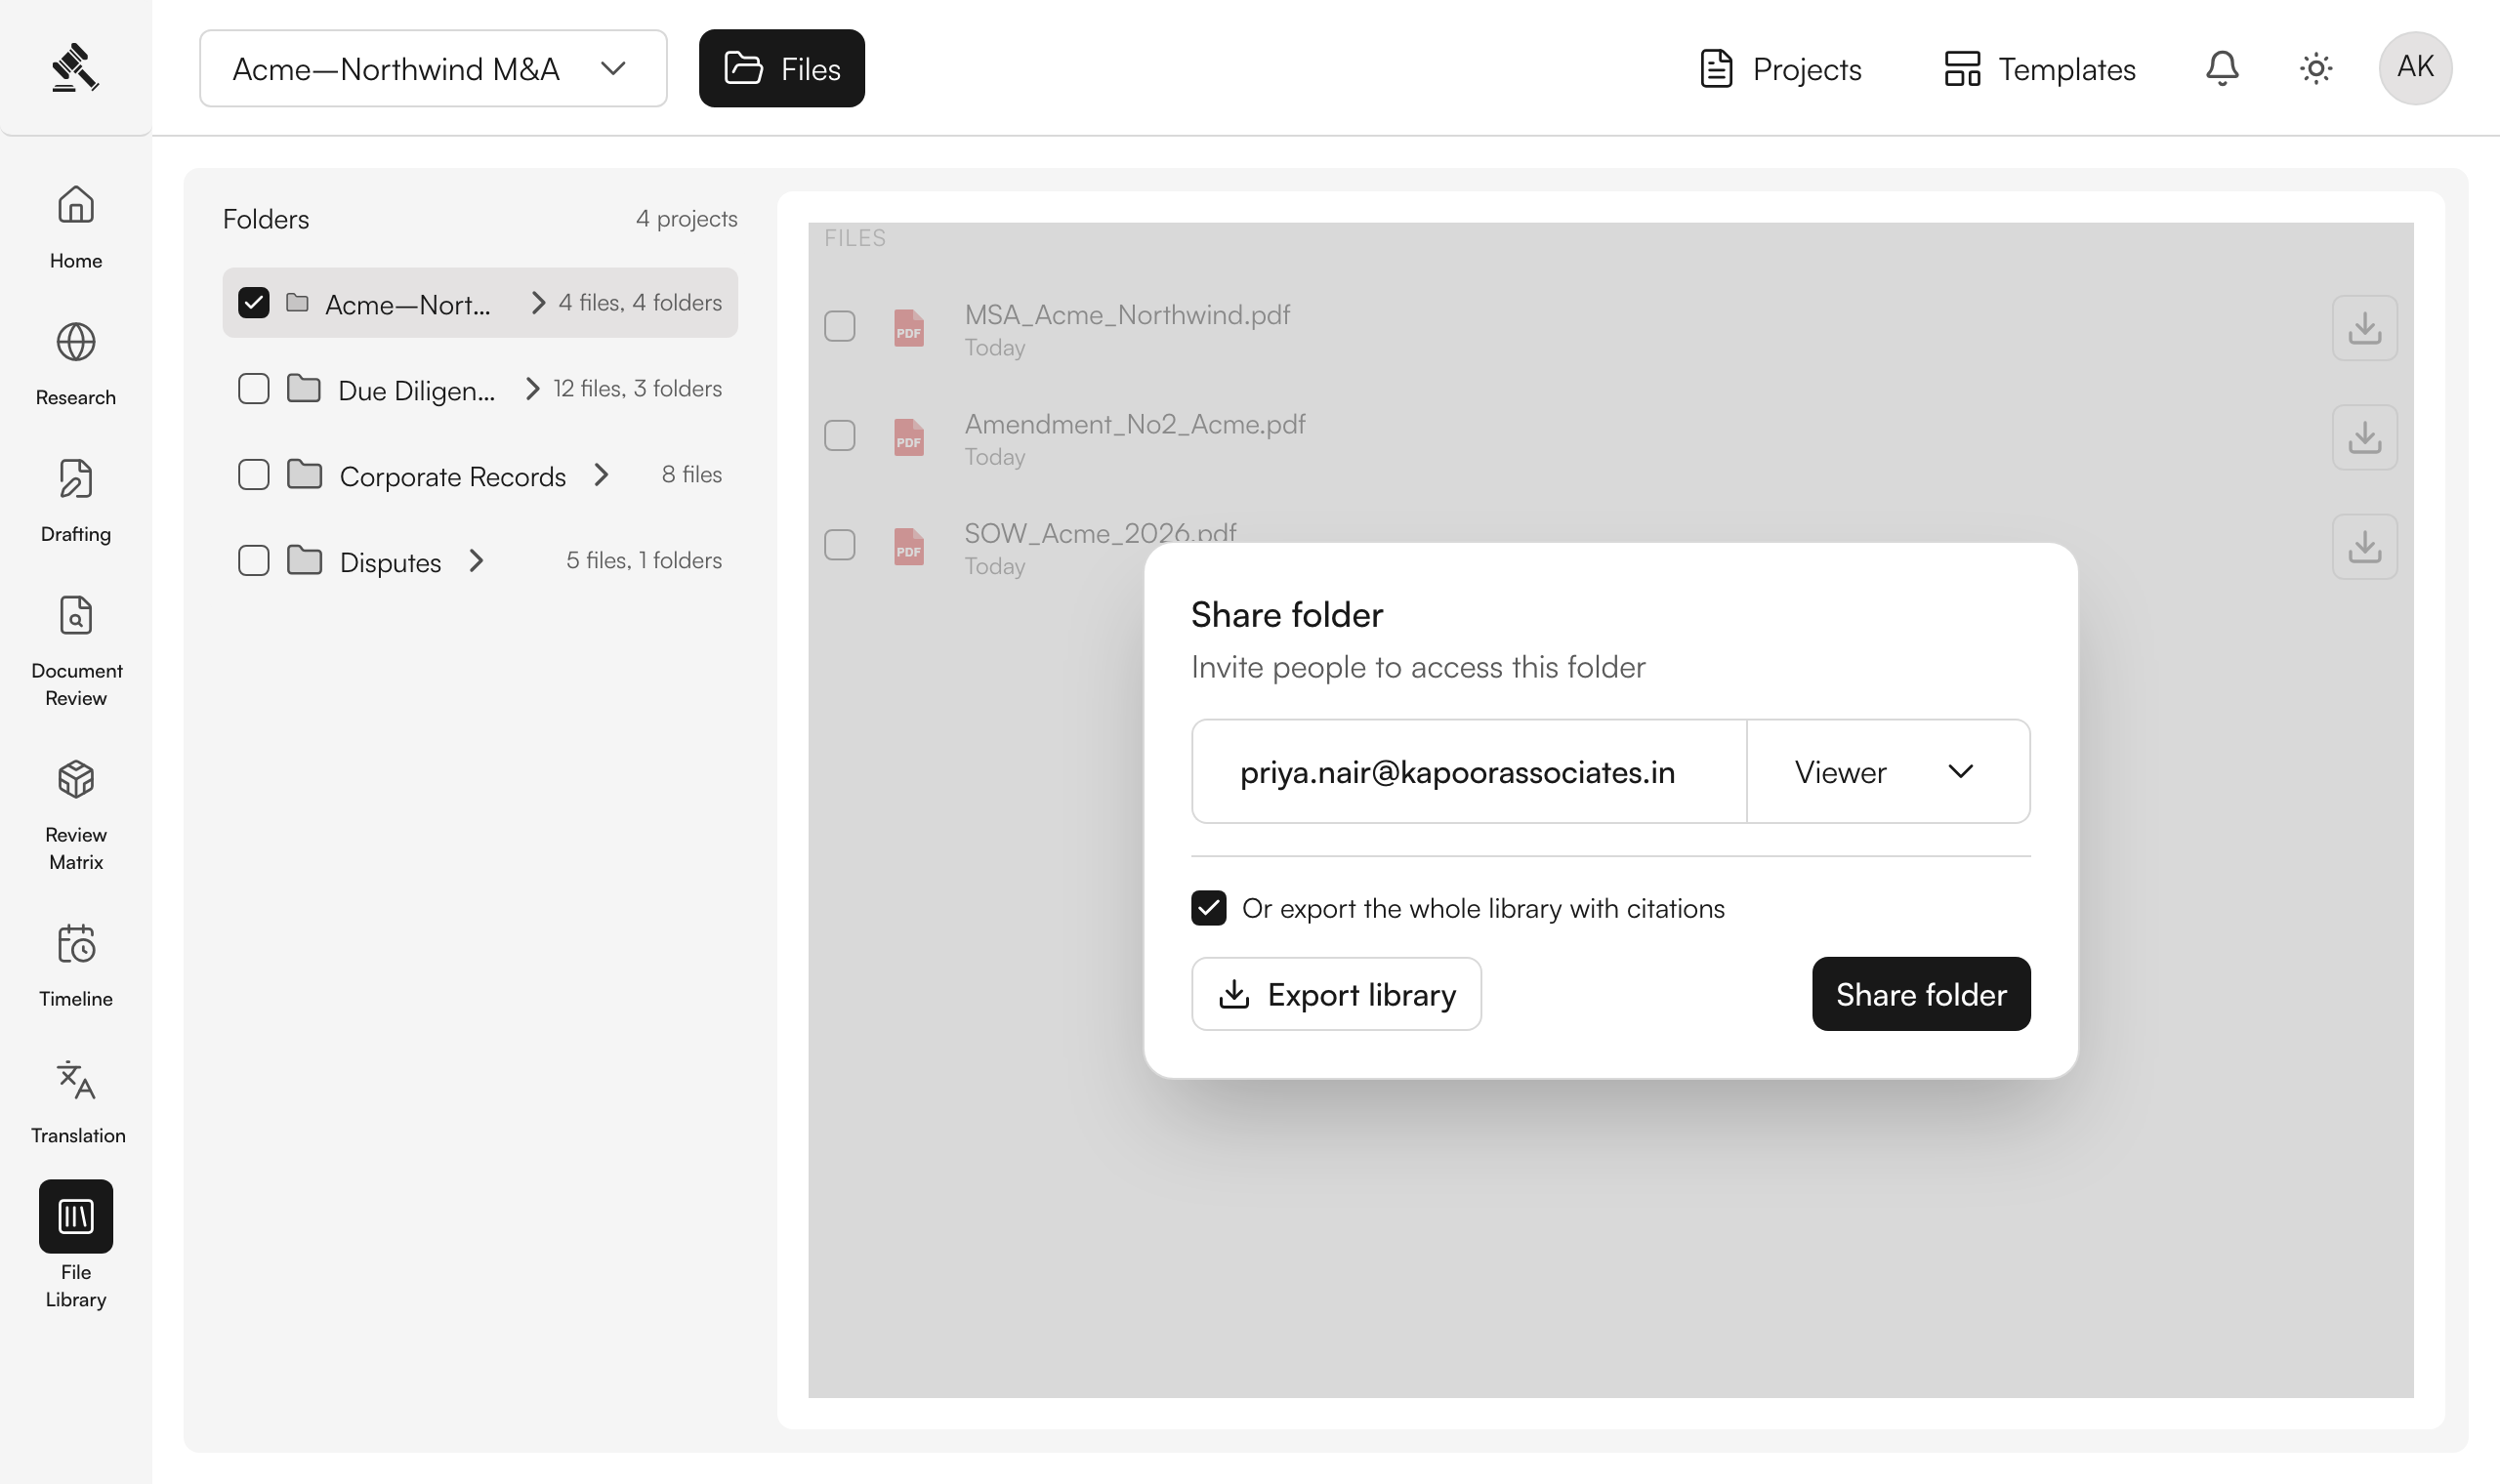This screenshot has width=2500, height=1484.
Task: Click the Corporate Records folder name
Action: pyautogui.click(x=453, y=476)
